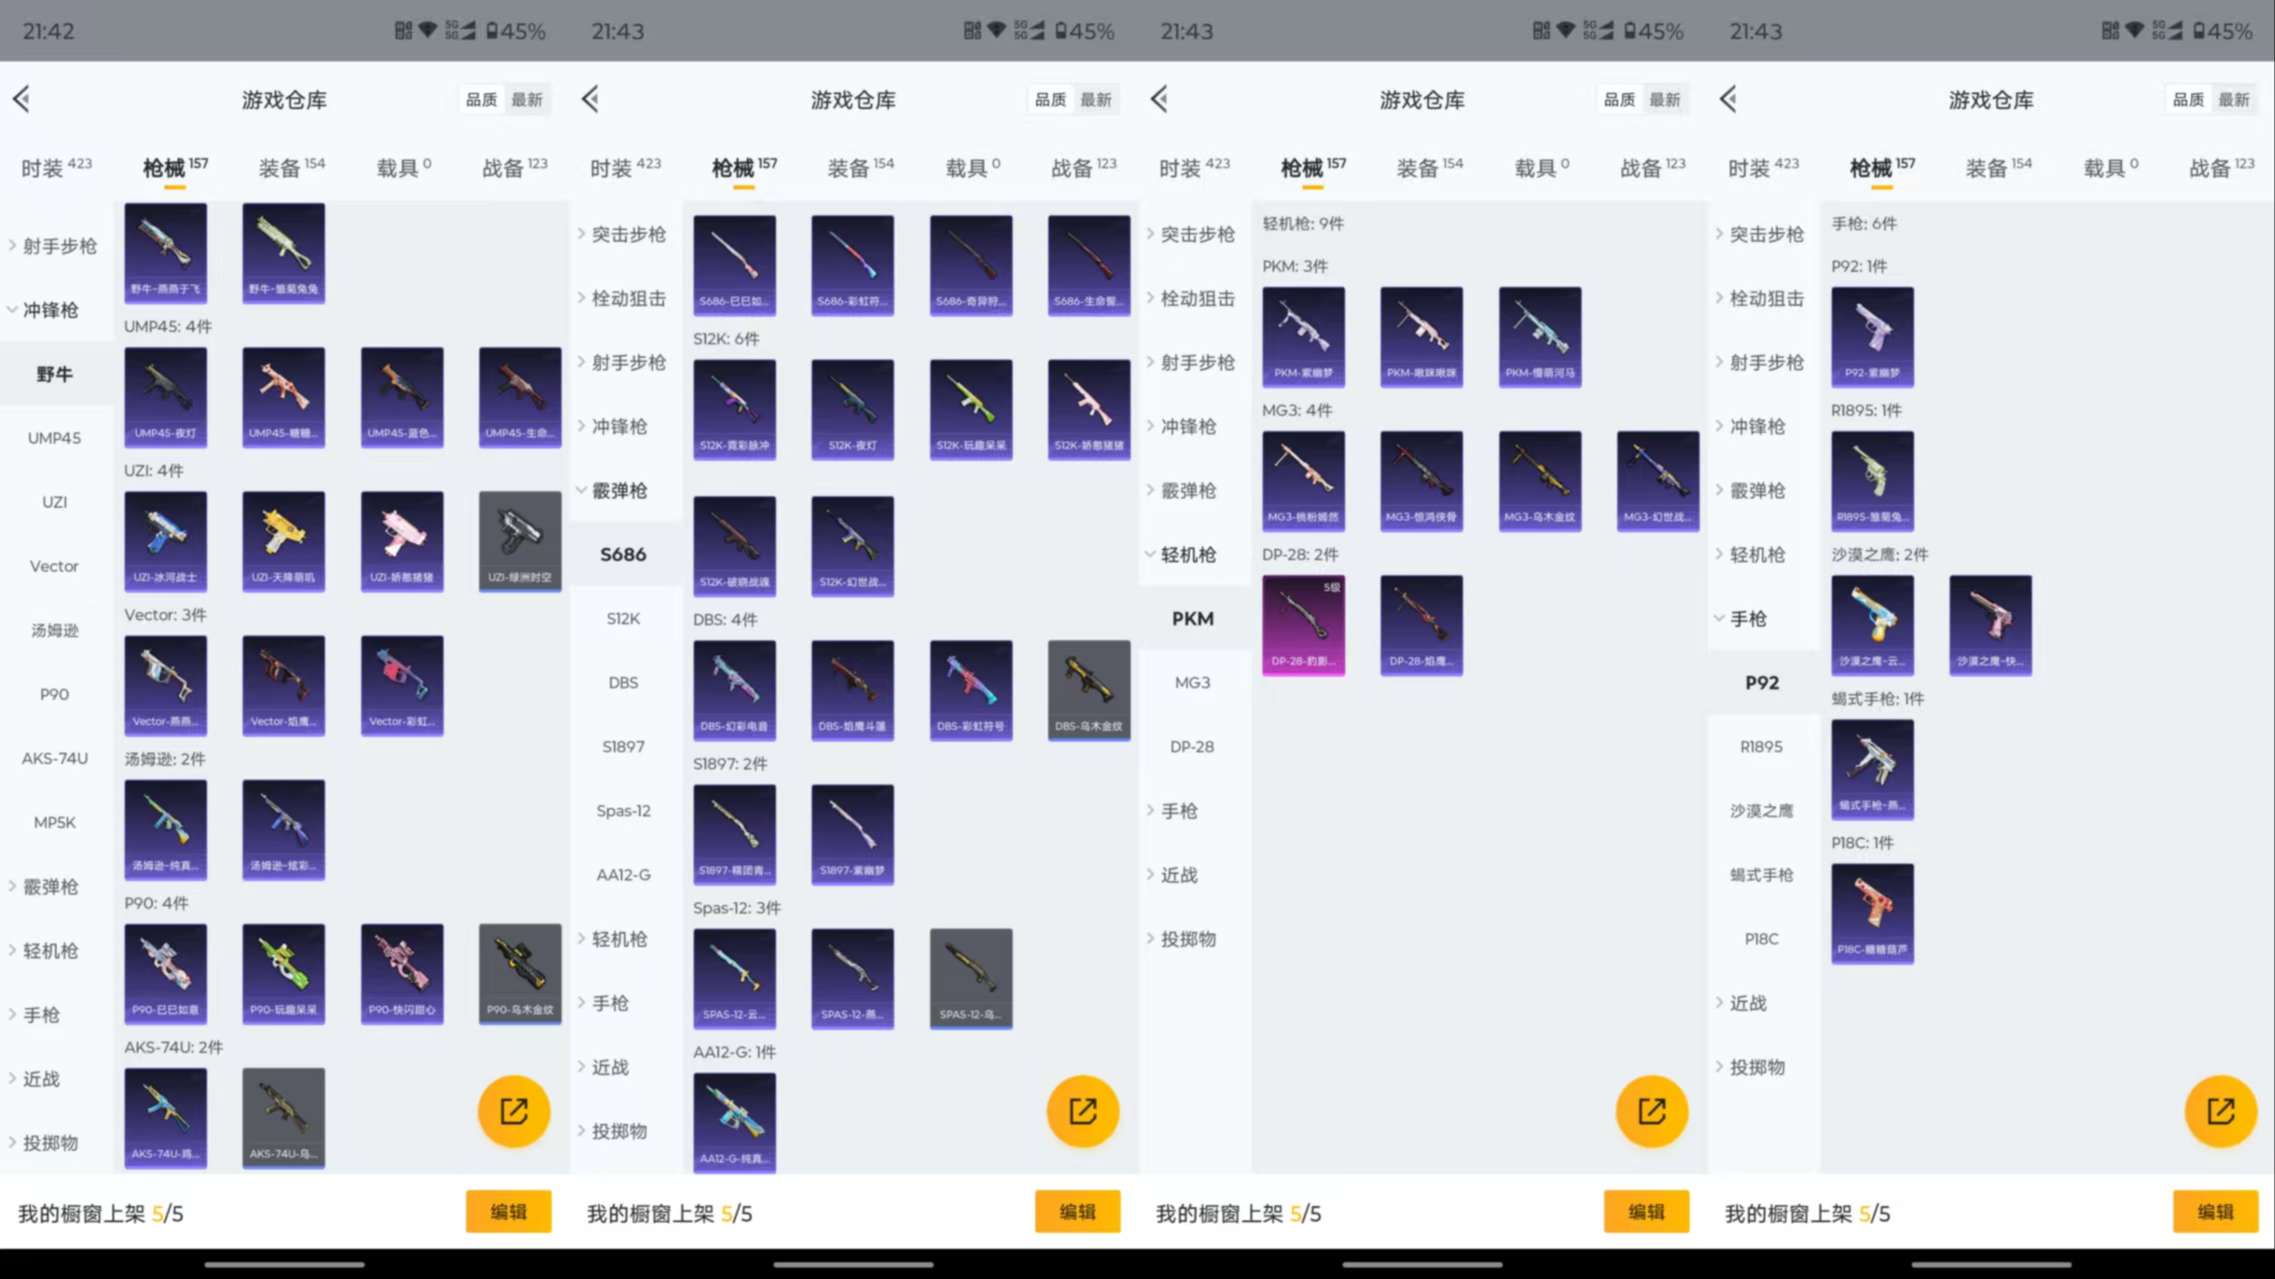This screenshot has height=1279, width=2275.
Task: Select the grey P90-乌木金纹 skin icon
Action: click(519, 972)
